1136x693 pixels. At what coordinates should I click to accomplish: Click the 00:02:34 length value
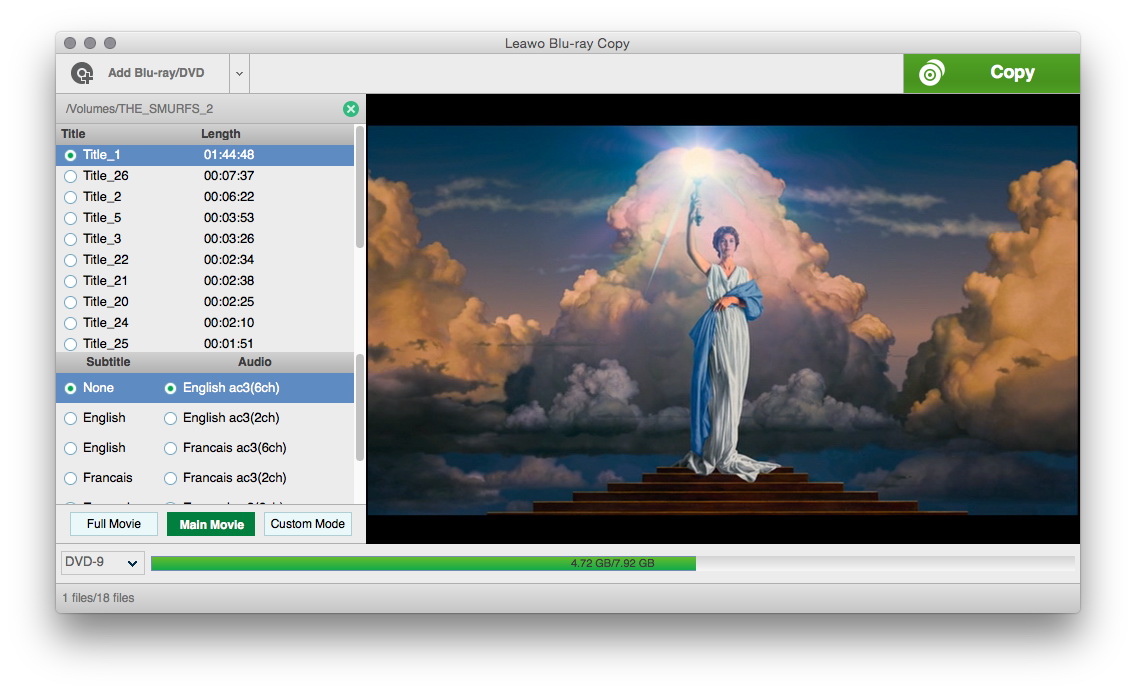click(228, 260)
